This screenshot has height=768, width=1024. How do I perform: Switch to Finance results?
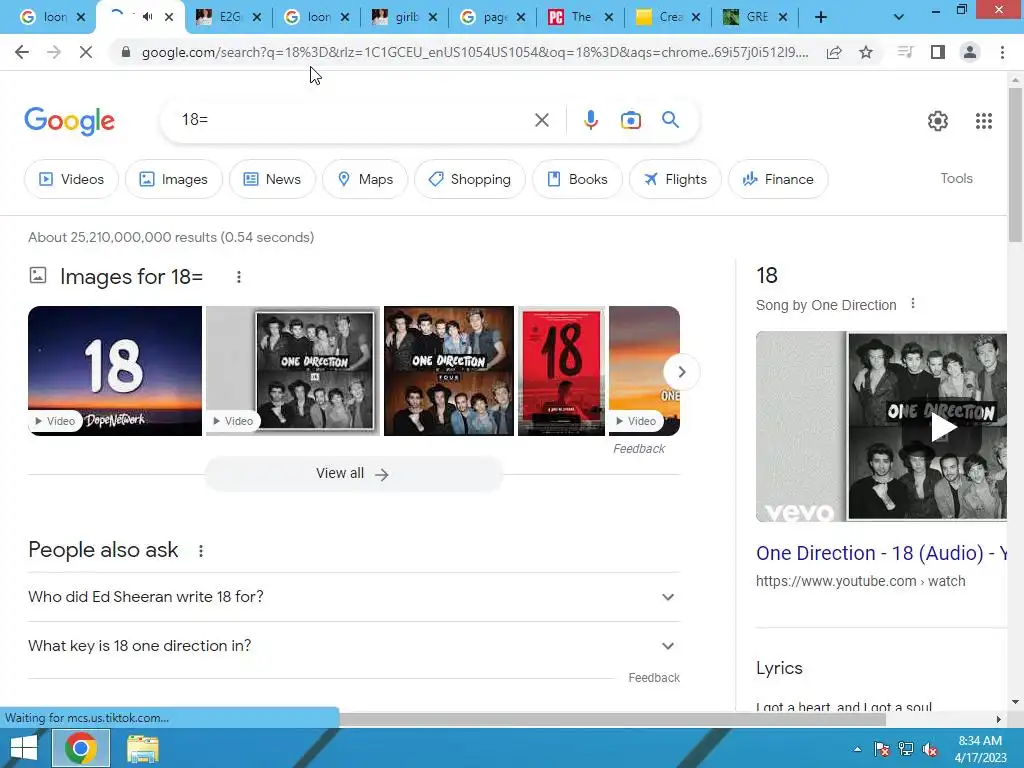point(778,179)
